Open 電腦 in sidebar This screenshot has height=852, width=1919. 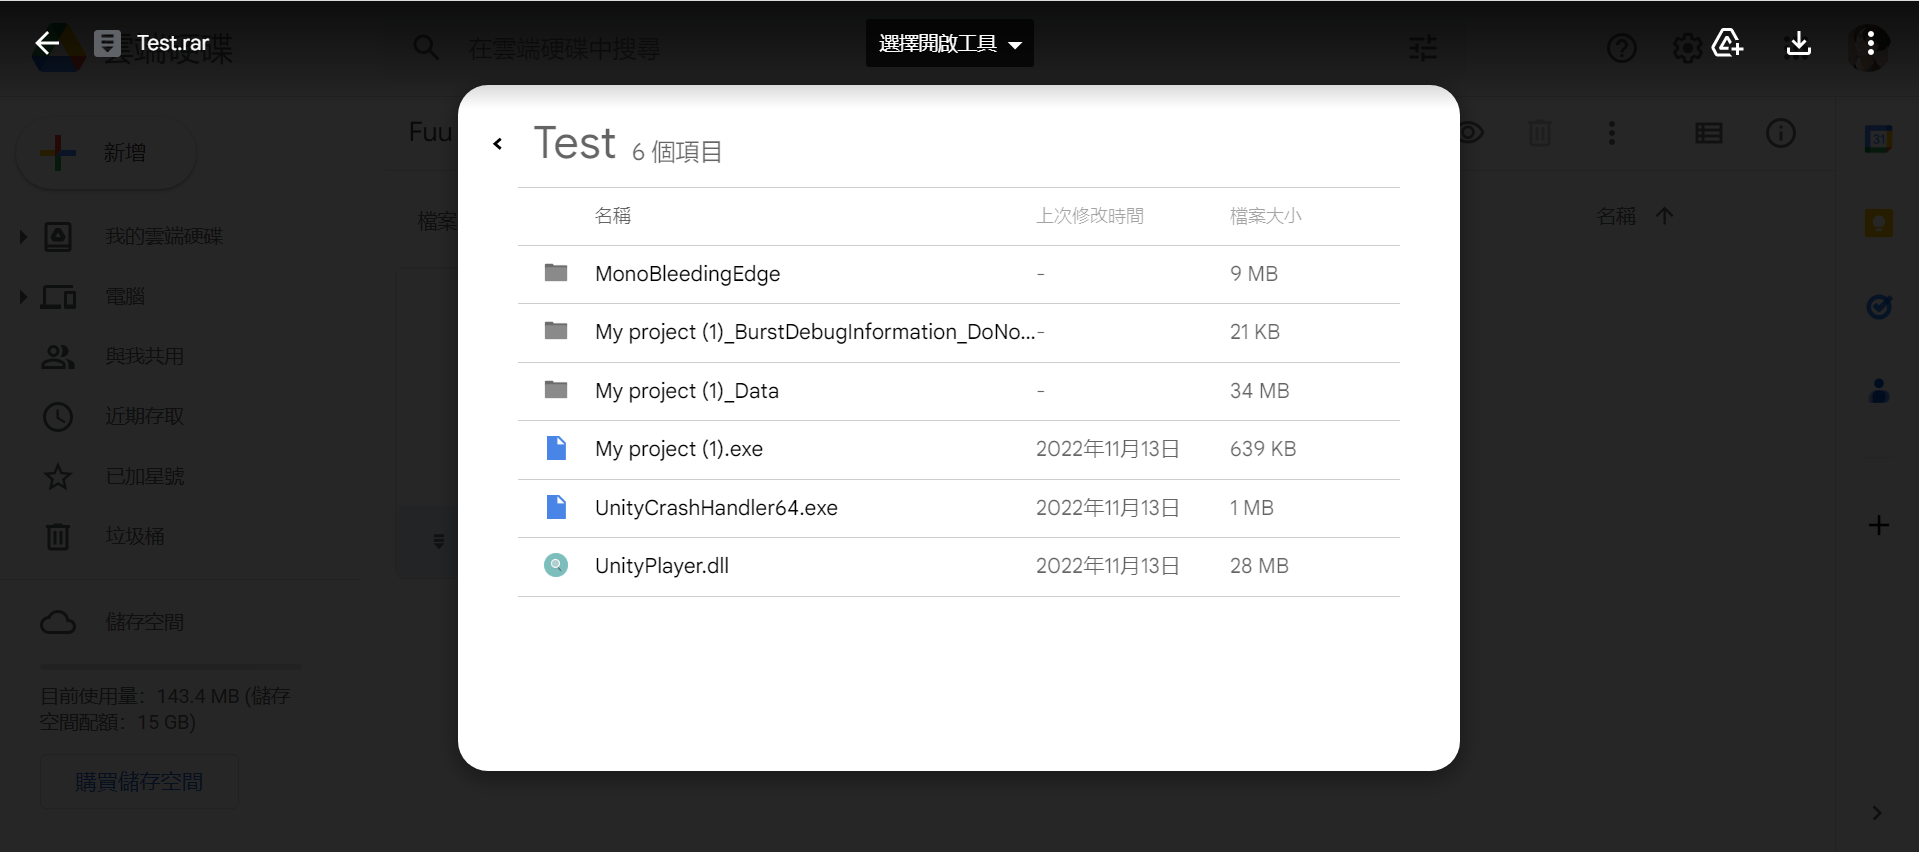pos(125,297)
